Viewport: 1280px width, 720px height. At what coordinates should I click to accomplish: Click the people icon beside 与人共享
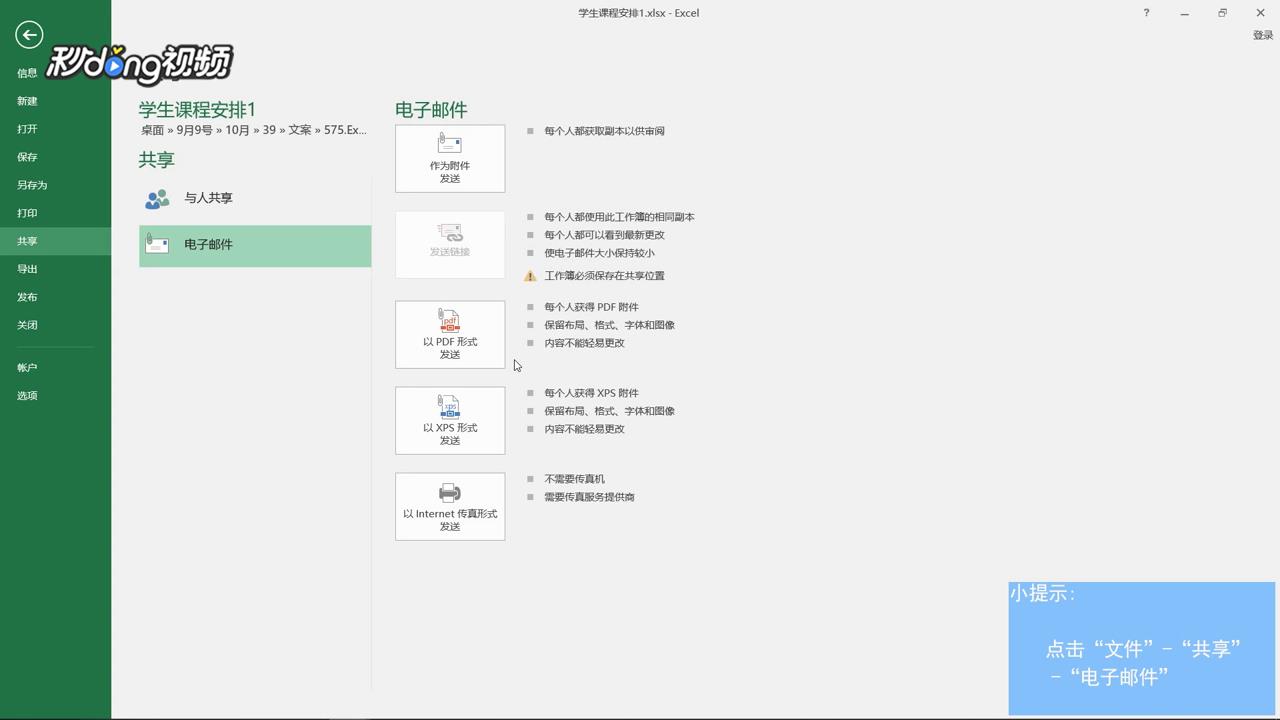coord(157,199)
